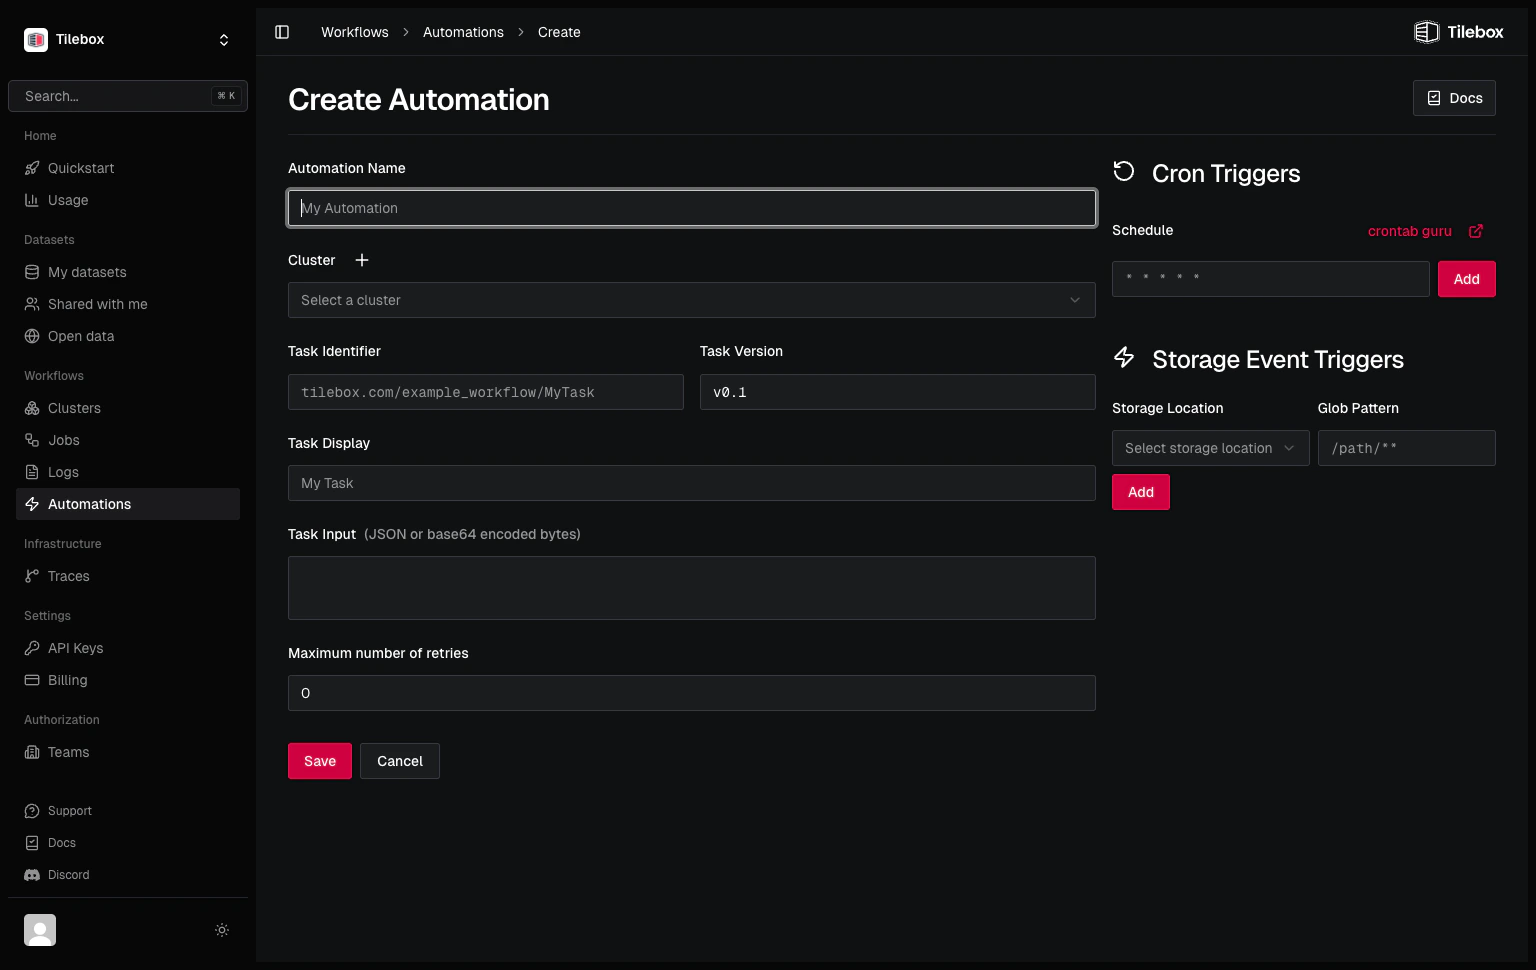The height and width of the screenshot is (970, 1536).
Task: Click the Tilebox logo in sidebar header
Action: pyautogui.click(x=36, y=39)
